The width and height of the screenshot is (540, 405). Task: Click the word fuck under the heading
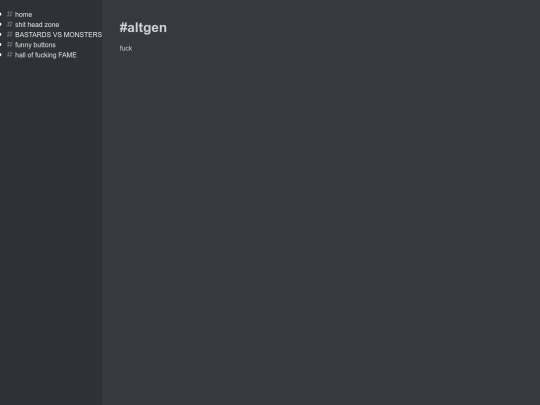pyautogui.click(x=126, y=48)
